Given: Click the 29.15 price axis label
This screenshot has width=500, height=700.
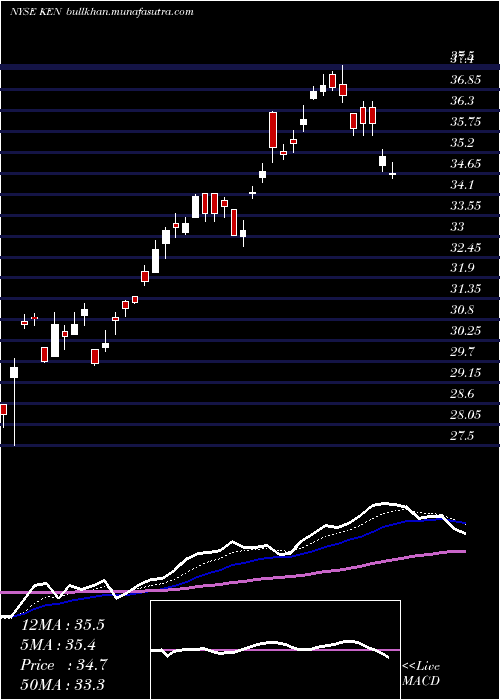Looking at the screenshot, I should [465, 373].
